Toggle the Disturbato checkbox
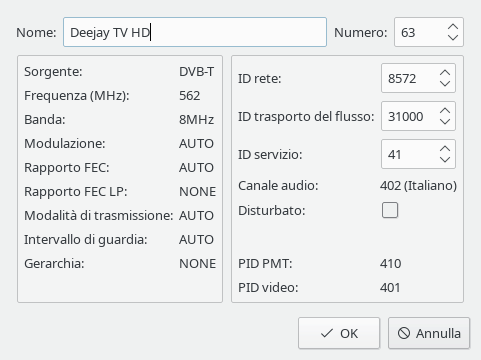 [390, 210]
